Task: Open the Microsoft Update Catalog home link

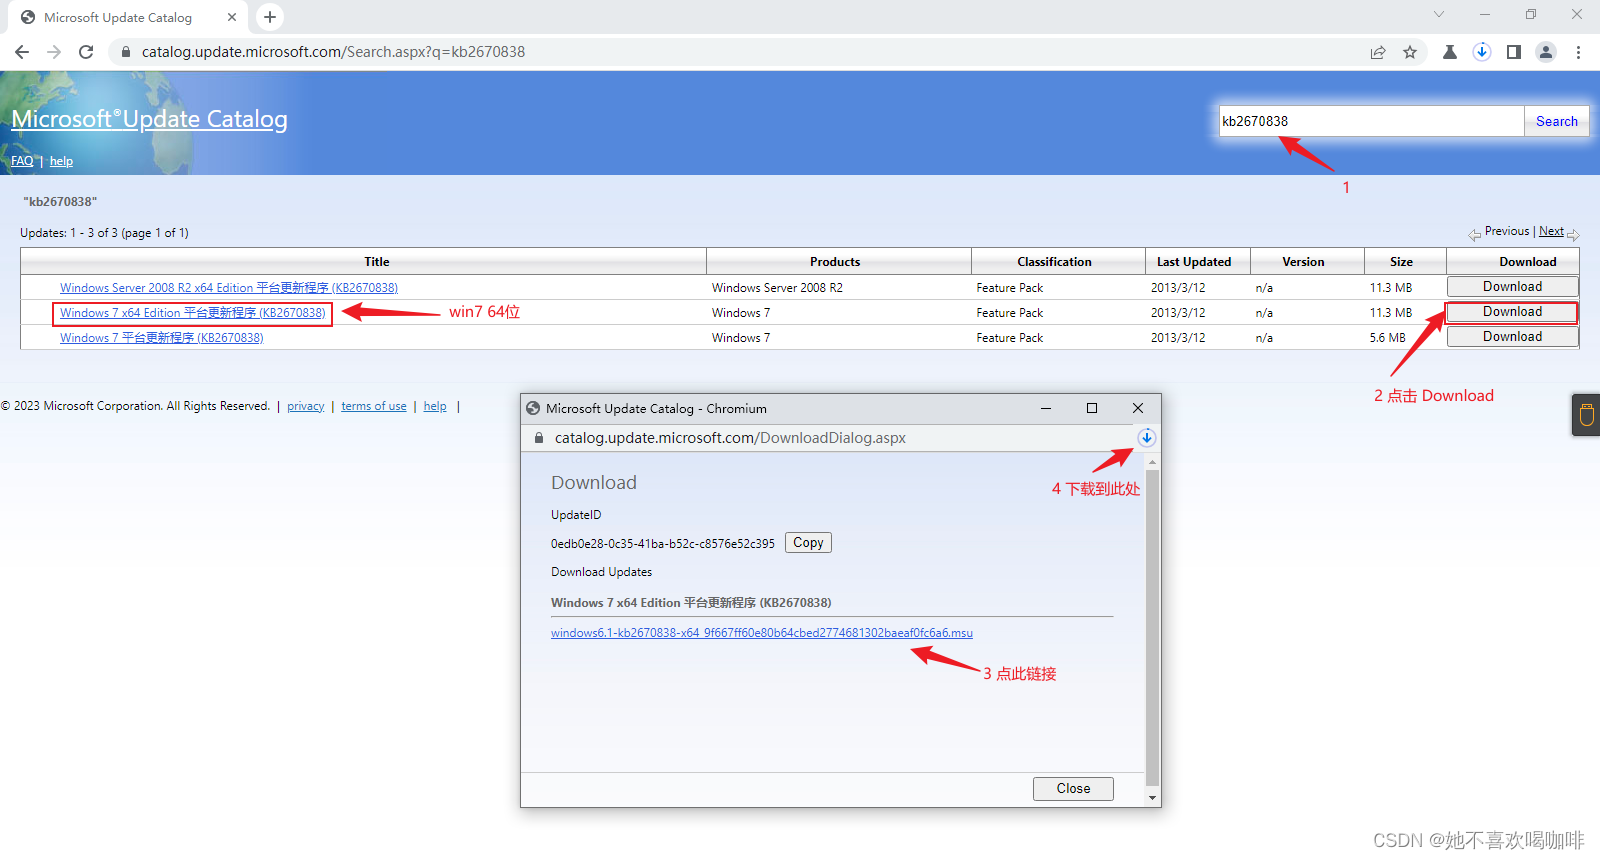Action: pyautogui.click(x=150, y=119)
